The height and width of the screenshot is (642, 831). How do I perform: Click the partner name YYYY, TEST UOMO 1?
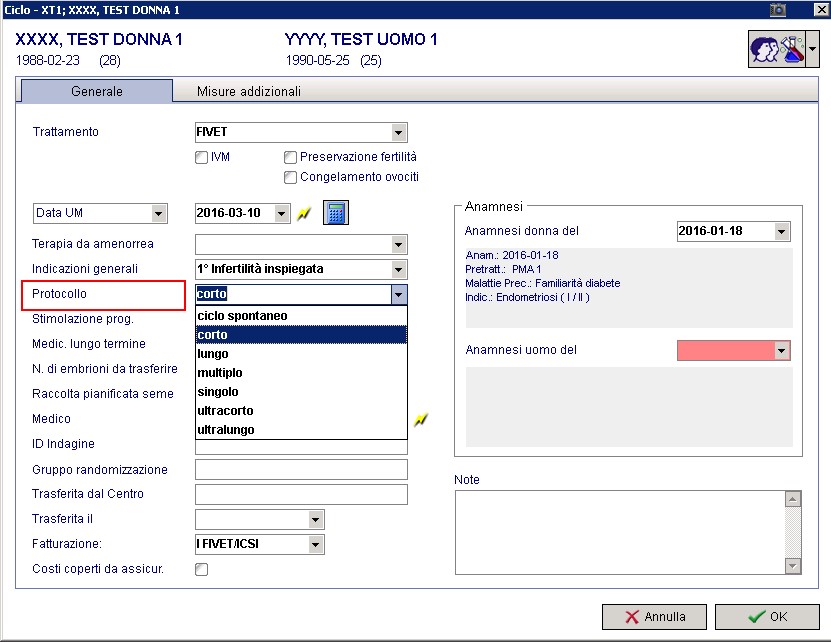click(361, 39)
